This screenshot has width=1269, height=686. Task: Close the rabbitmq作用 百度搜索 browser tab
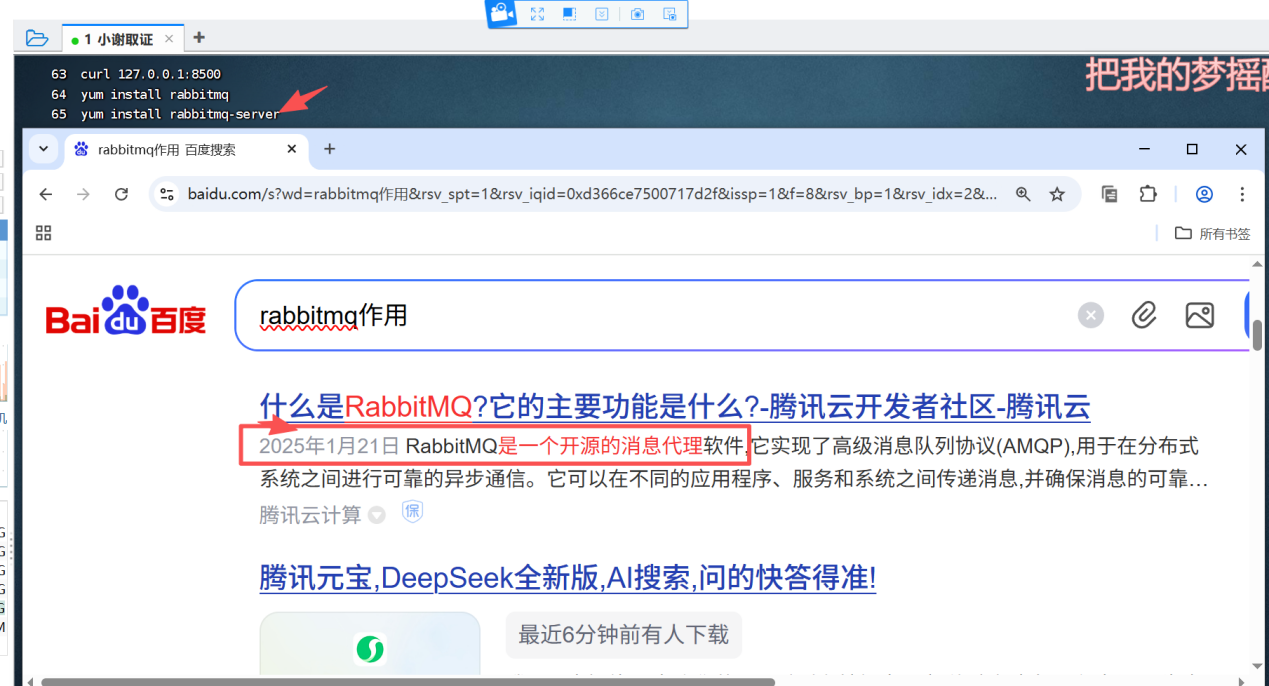pyautogui.click(x=292, y=149)
